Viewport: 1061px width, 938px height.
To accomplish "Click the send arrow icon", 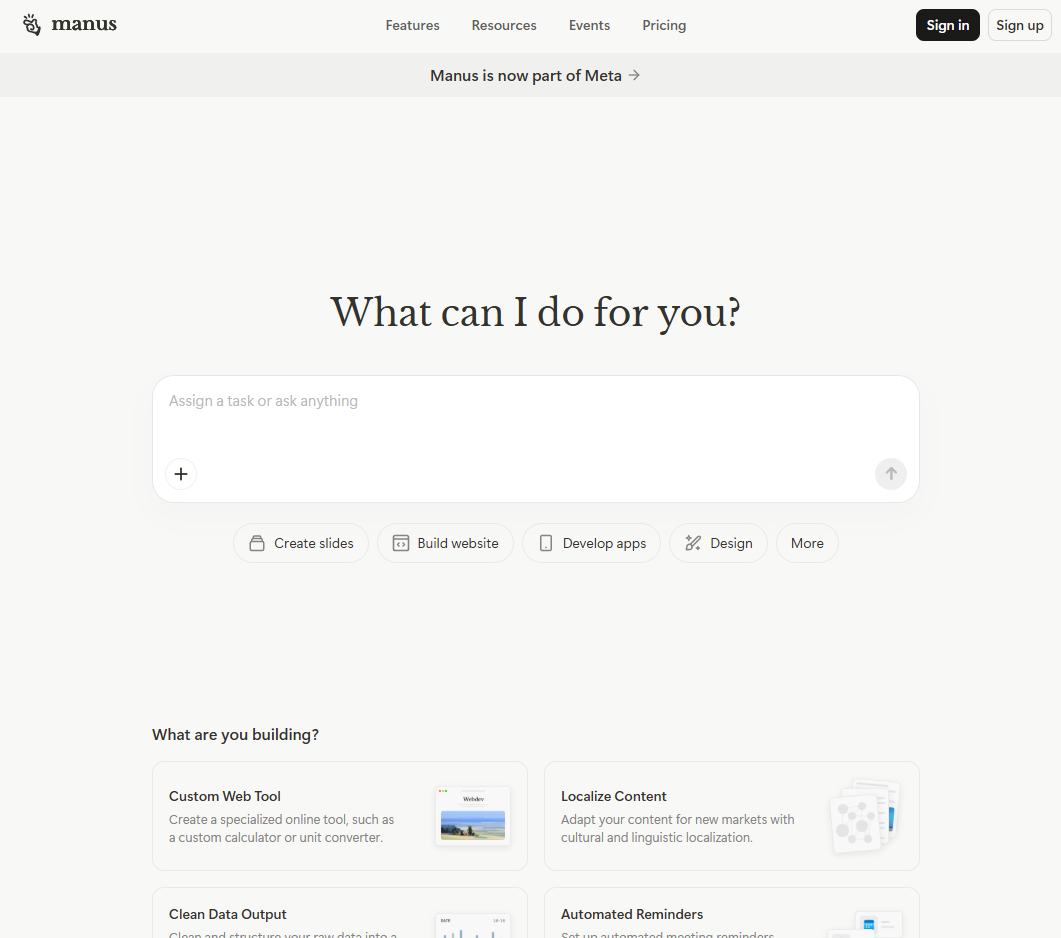I will (x=890, y=474).
